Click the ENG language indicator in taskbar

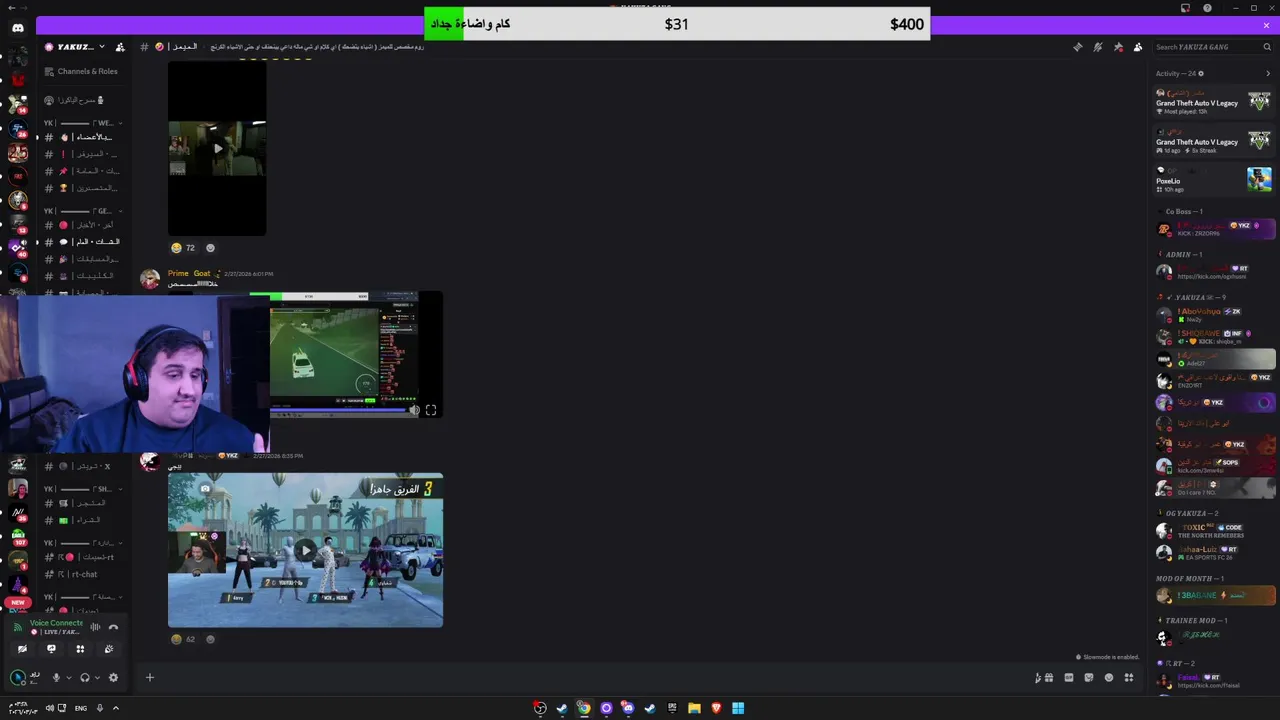tap(80, 708)
